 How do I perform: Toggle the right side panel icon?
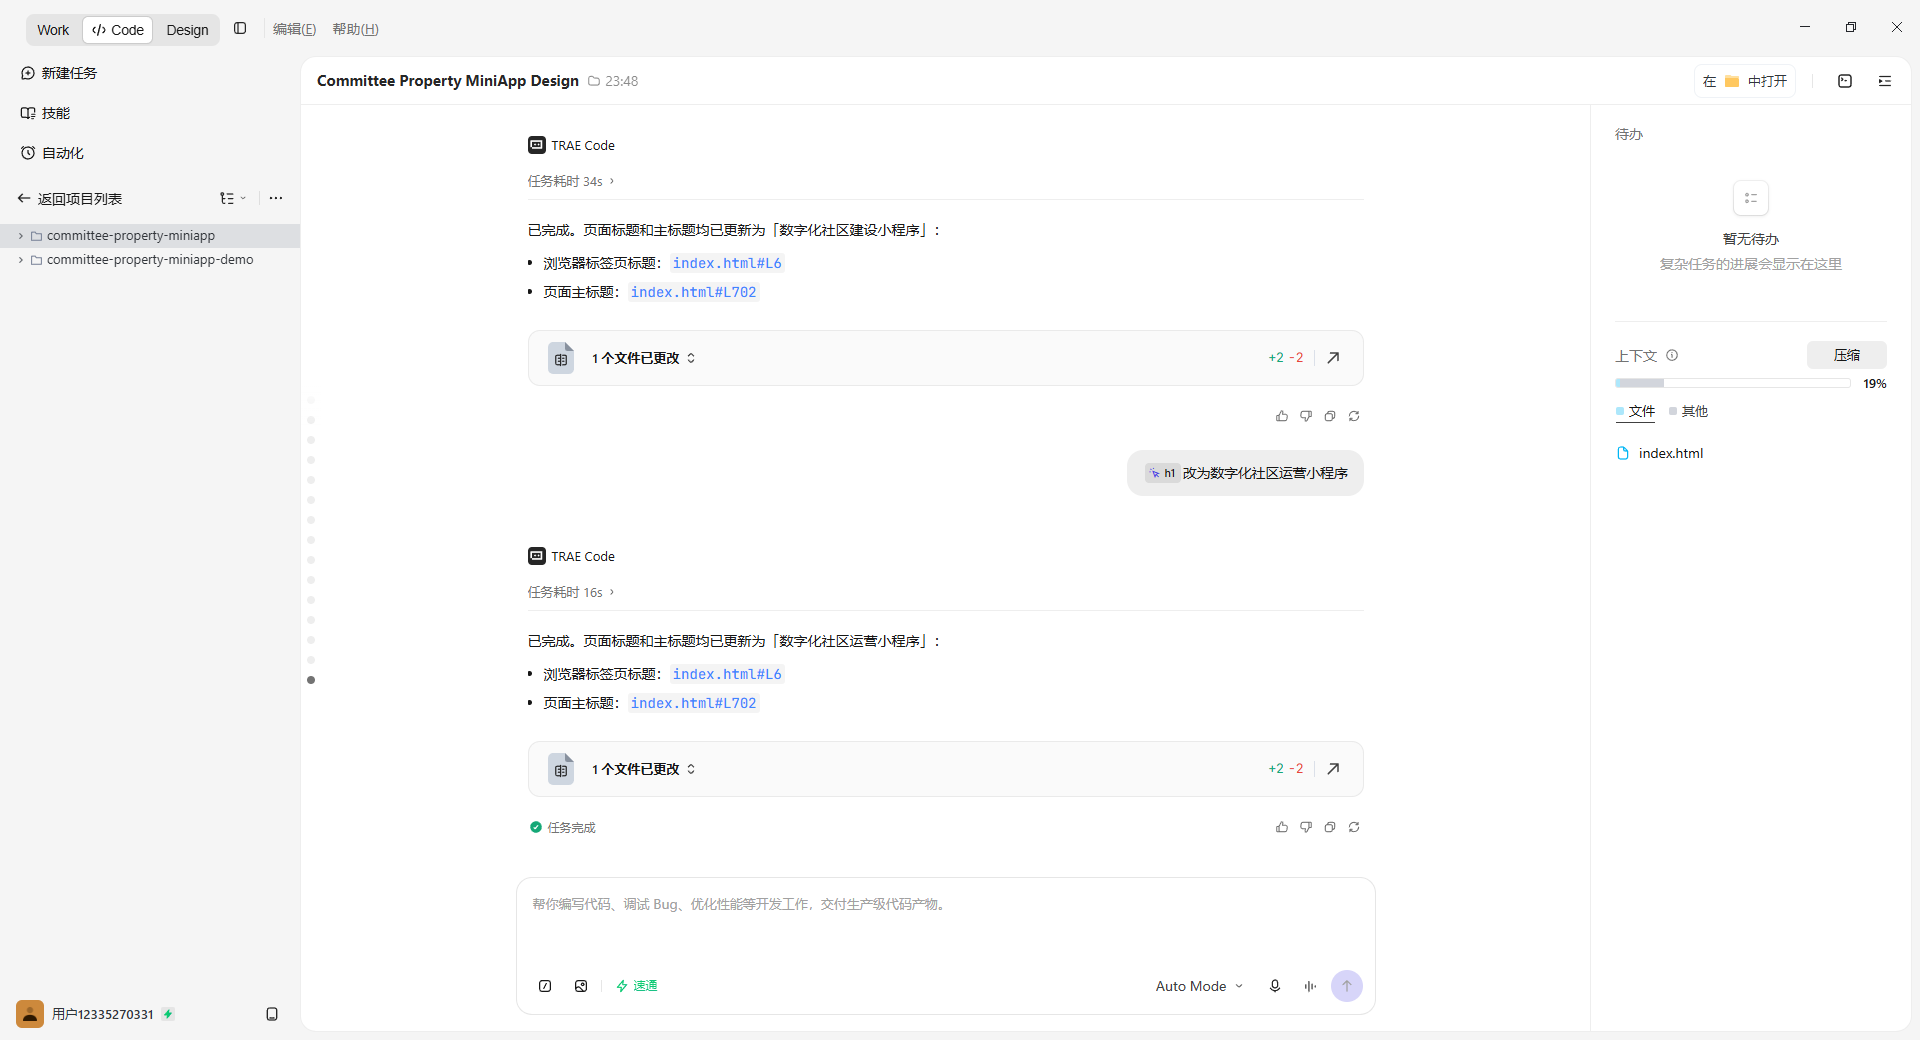click(1885, 81)
